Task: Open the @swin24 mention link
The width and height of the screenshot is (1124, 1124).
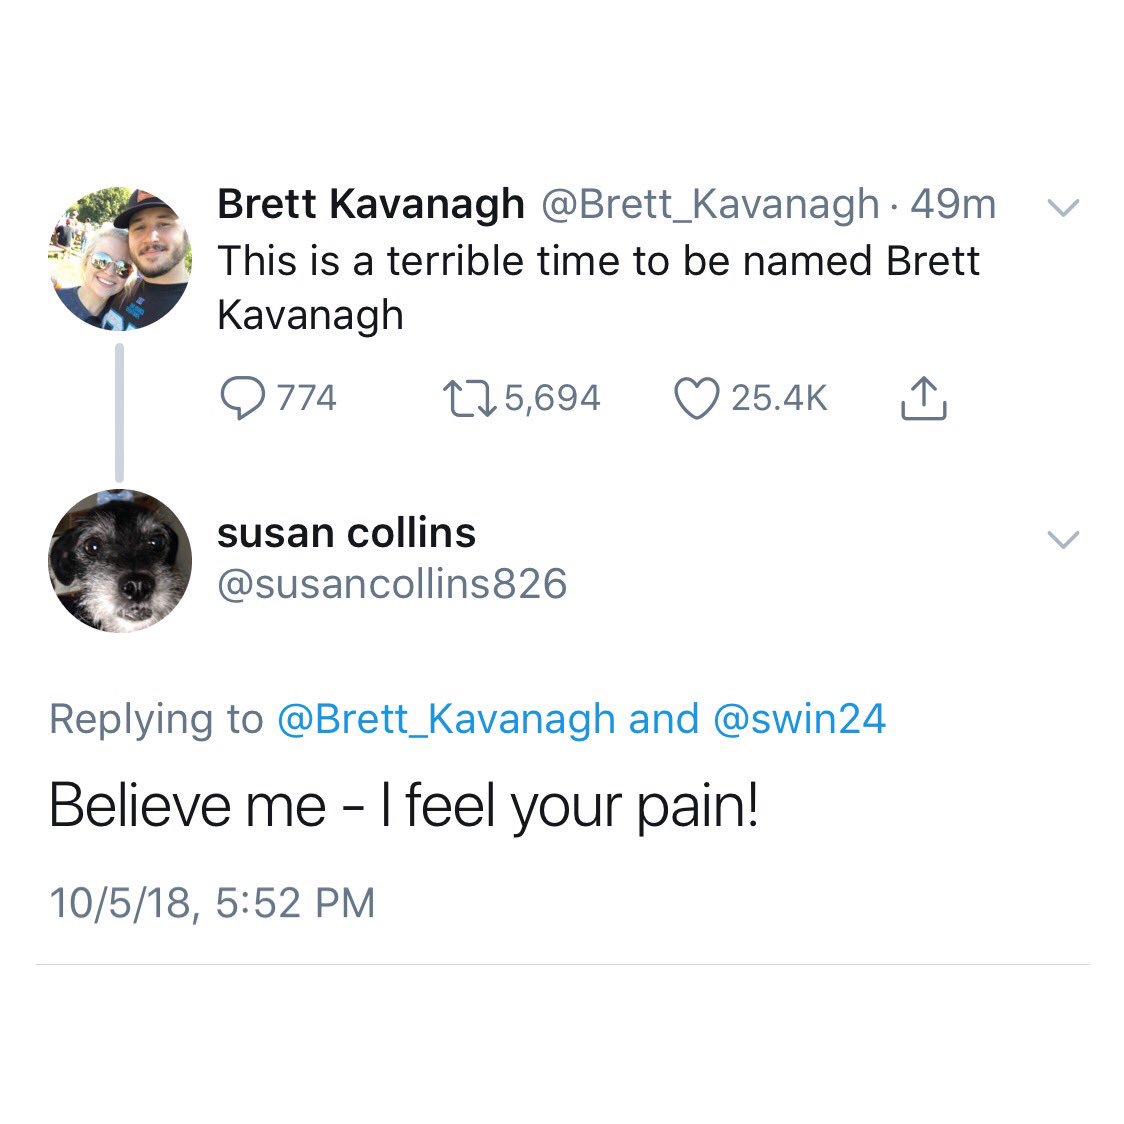Action: [x=799, y=719]
